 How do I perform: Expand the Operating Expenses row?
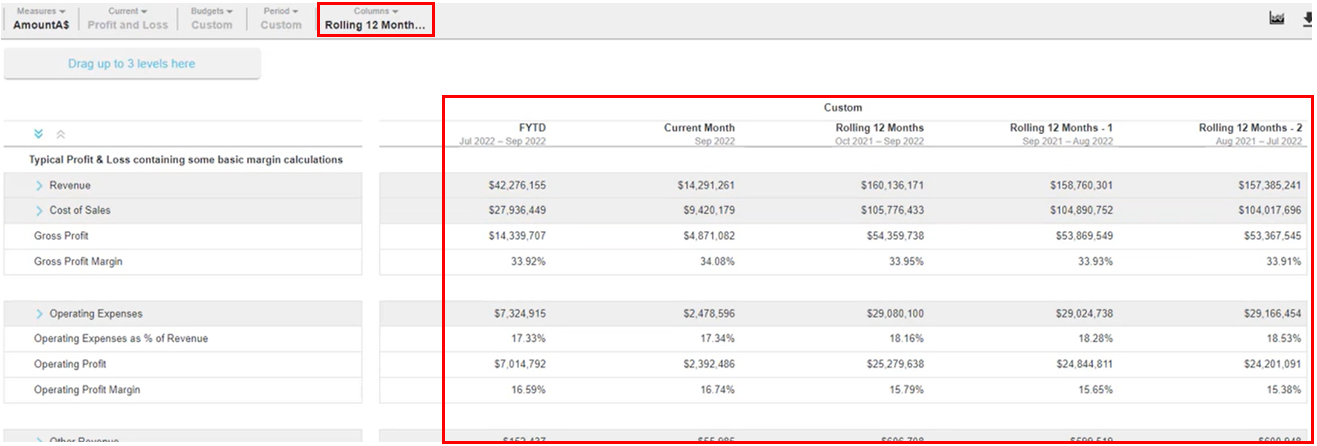point(40,314)
